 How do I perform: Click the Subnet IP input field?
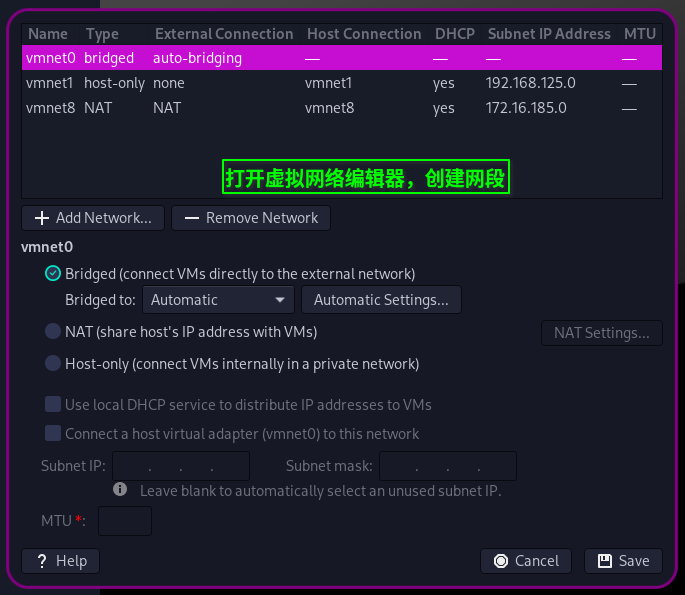(181, 466)
